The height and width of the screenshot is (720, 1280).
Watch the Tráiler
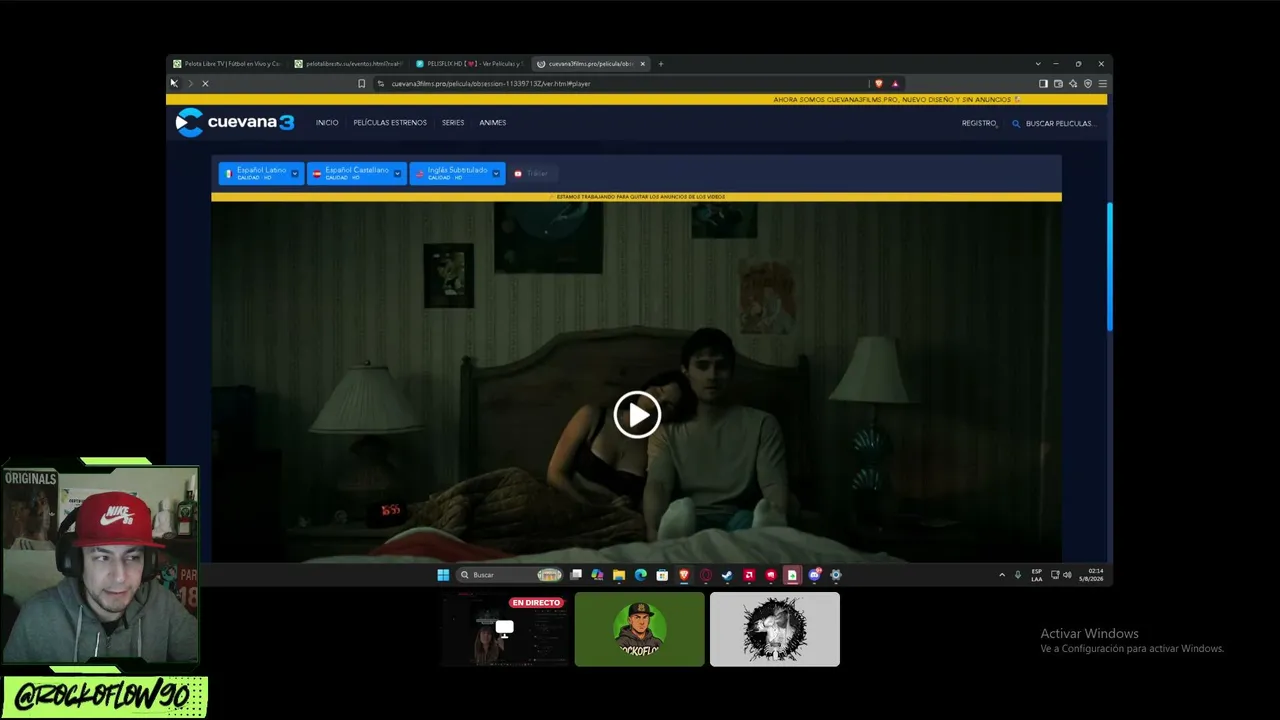[x=532, y=173]
